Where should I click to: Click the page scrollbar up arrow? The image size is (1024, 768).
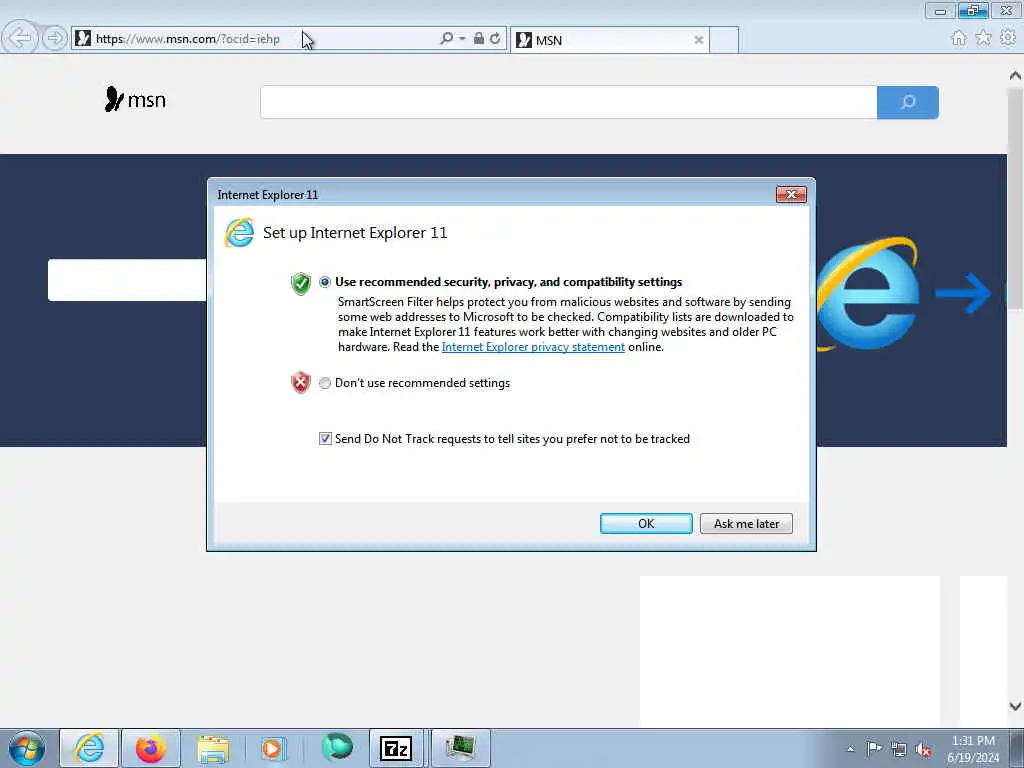(1015, 76)
